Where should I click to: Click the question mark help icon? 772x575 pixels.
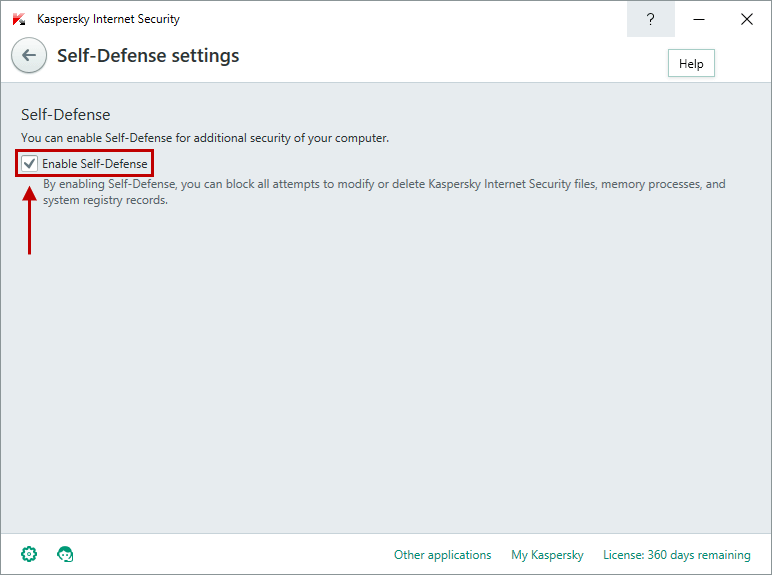tap(650, 19)
